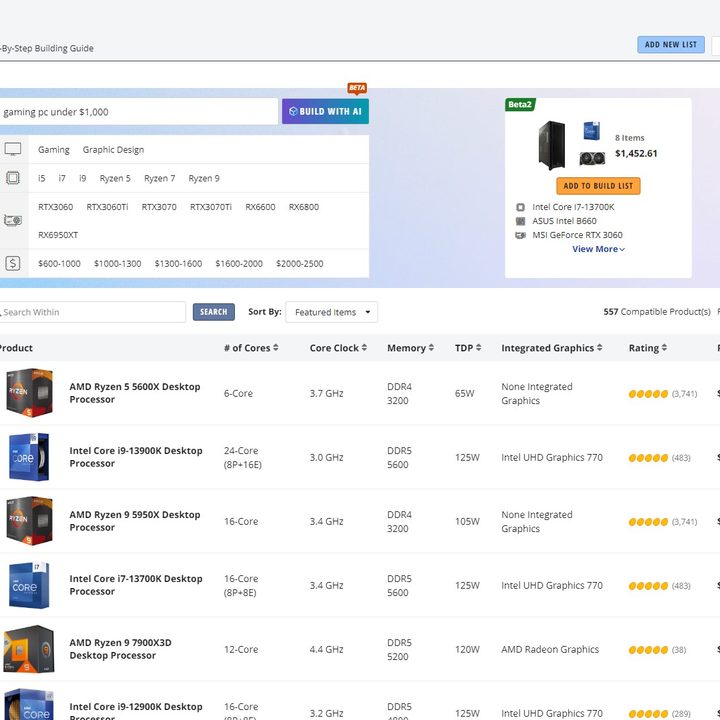Click the CPU icon next to Intel Core i7-13700K

click(x=520, y=207)
